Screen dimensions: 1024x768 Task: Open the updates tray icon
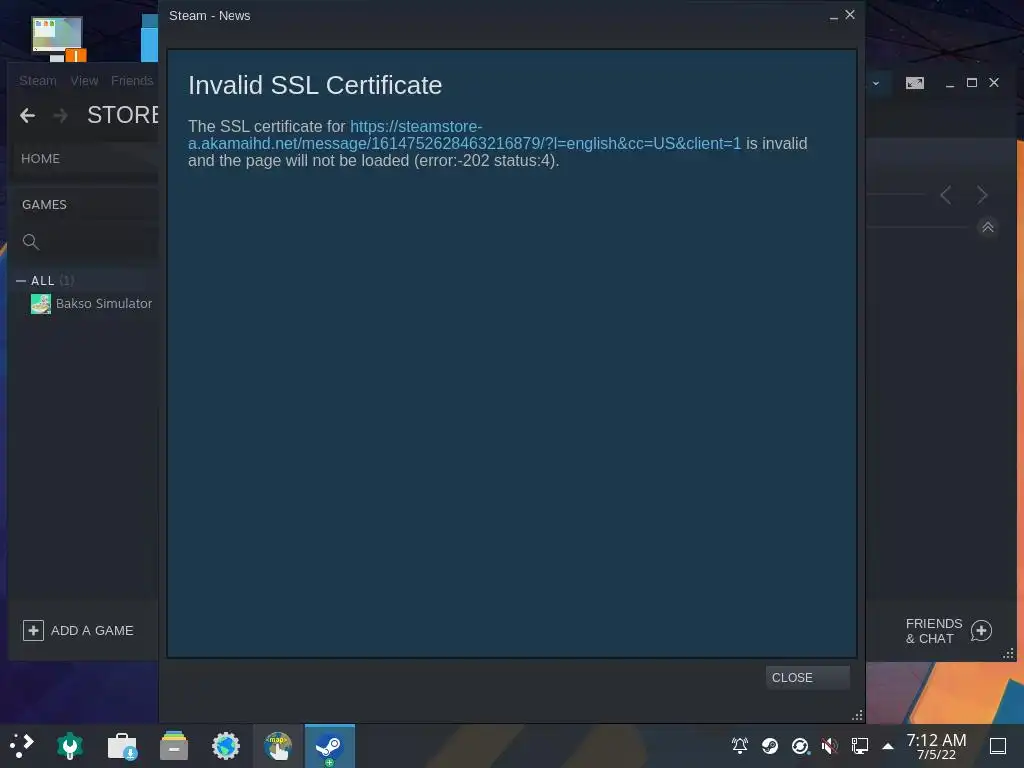800,745
